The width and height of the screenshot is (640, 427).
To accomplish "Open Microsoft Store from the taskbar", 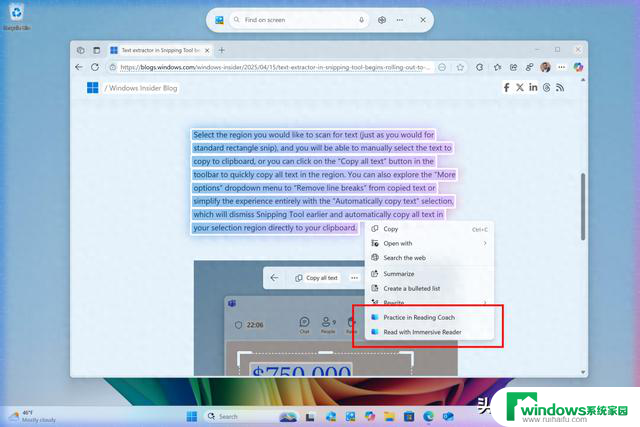I will (409, 417).
